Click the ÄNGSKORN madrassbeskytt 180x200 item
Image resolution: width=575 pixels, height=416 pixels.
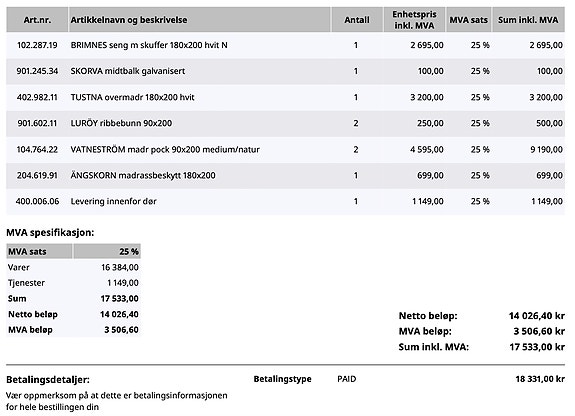[x=143, y=175]
